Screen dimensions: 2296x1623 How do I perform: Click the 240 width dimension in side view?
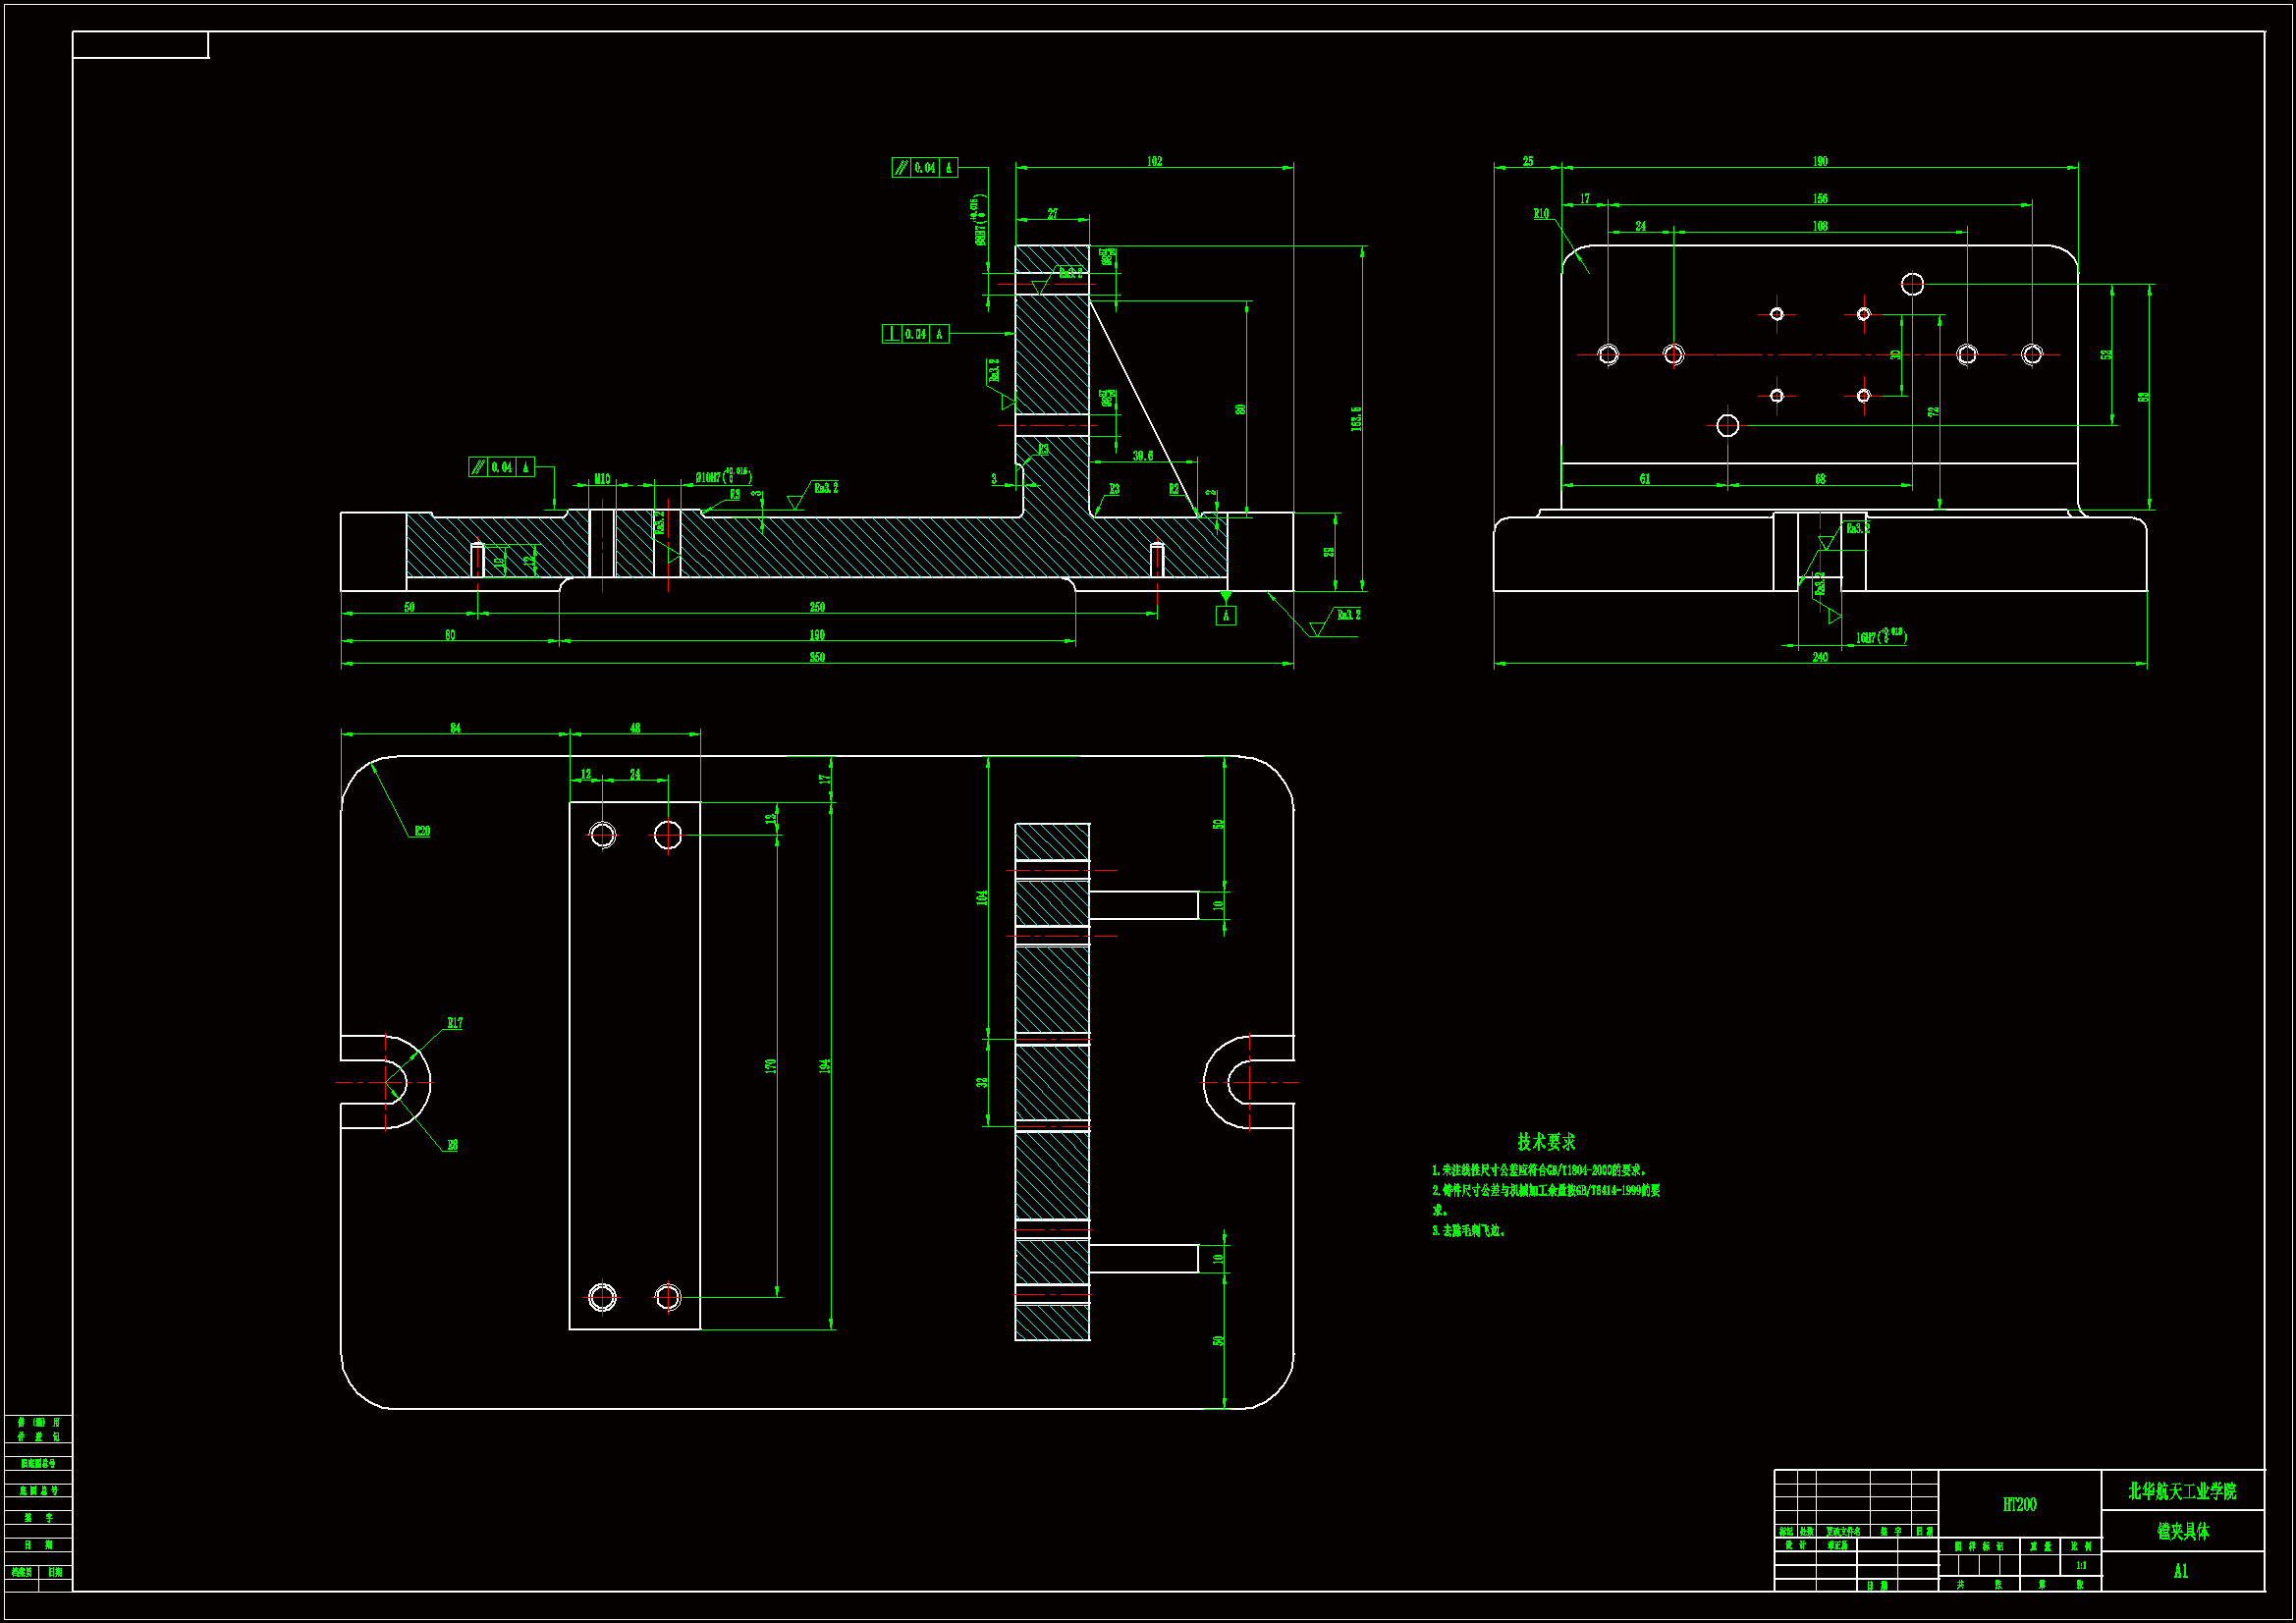pos(1819,657)
